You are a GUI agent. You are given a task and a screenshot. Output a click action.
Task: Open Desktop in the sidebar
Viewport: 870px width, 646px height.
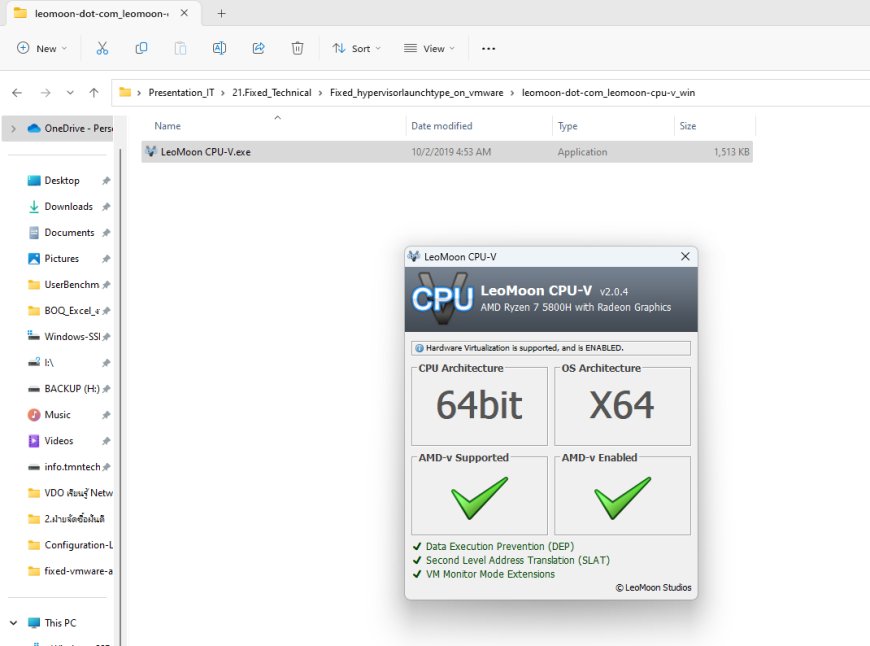62,180
